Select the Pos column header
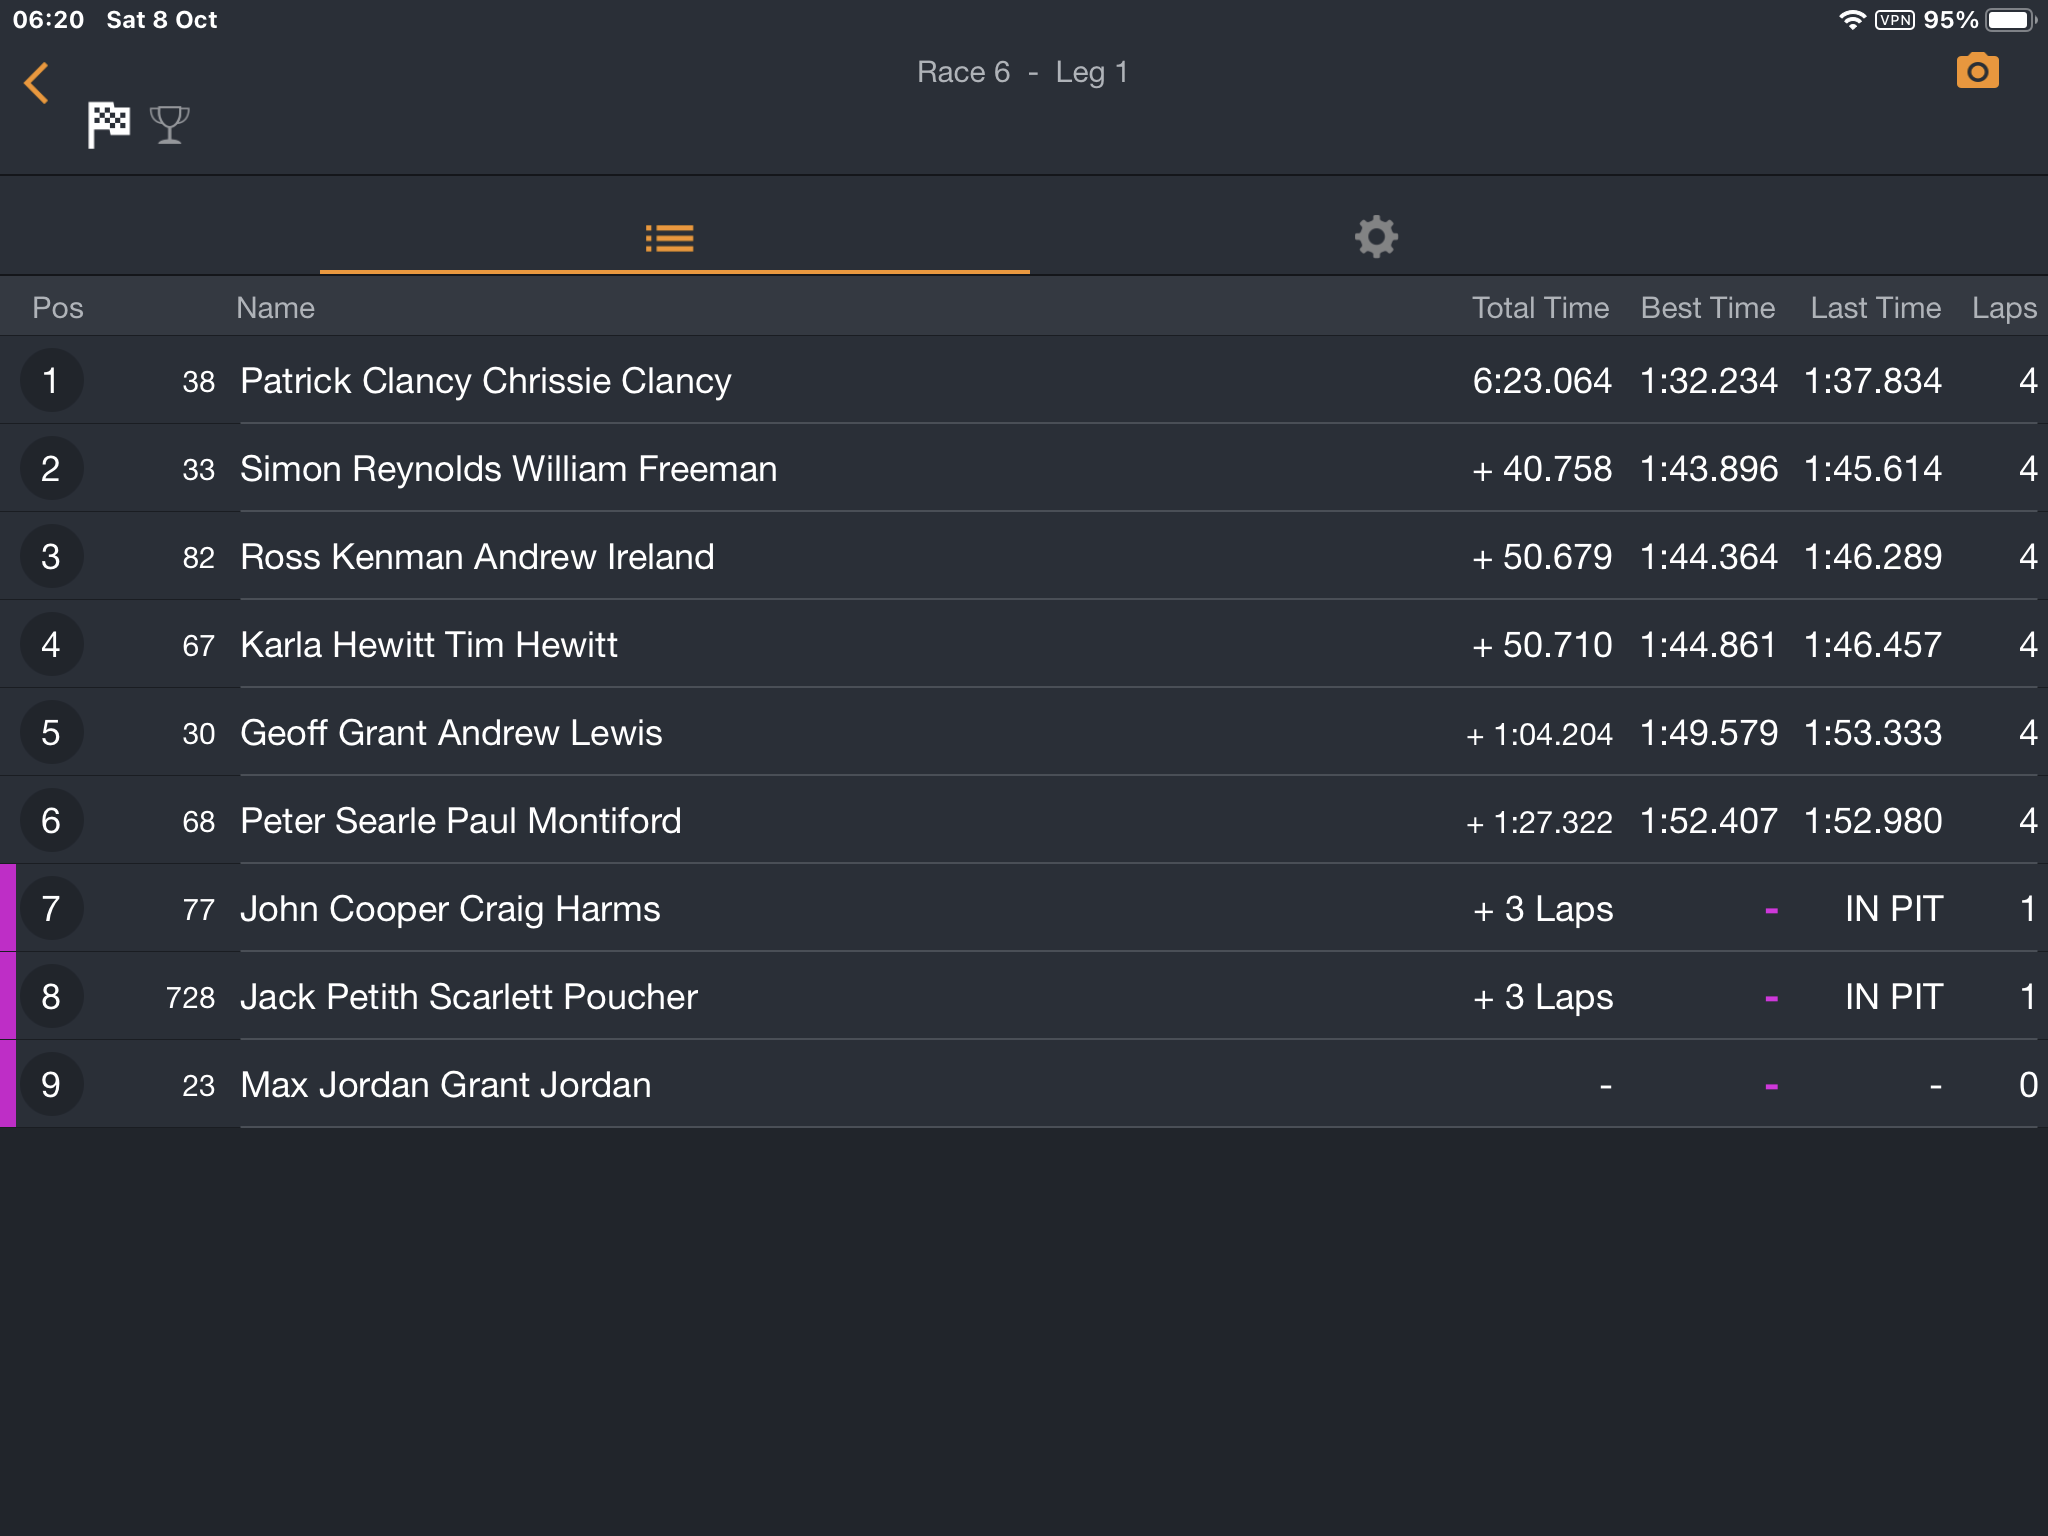The width and height of the screenshot is (2048, 1536). coord(58,308)
